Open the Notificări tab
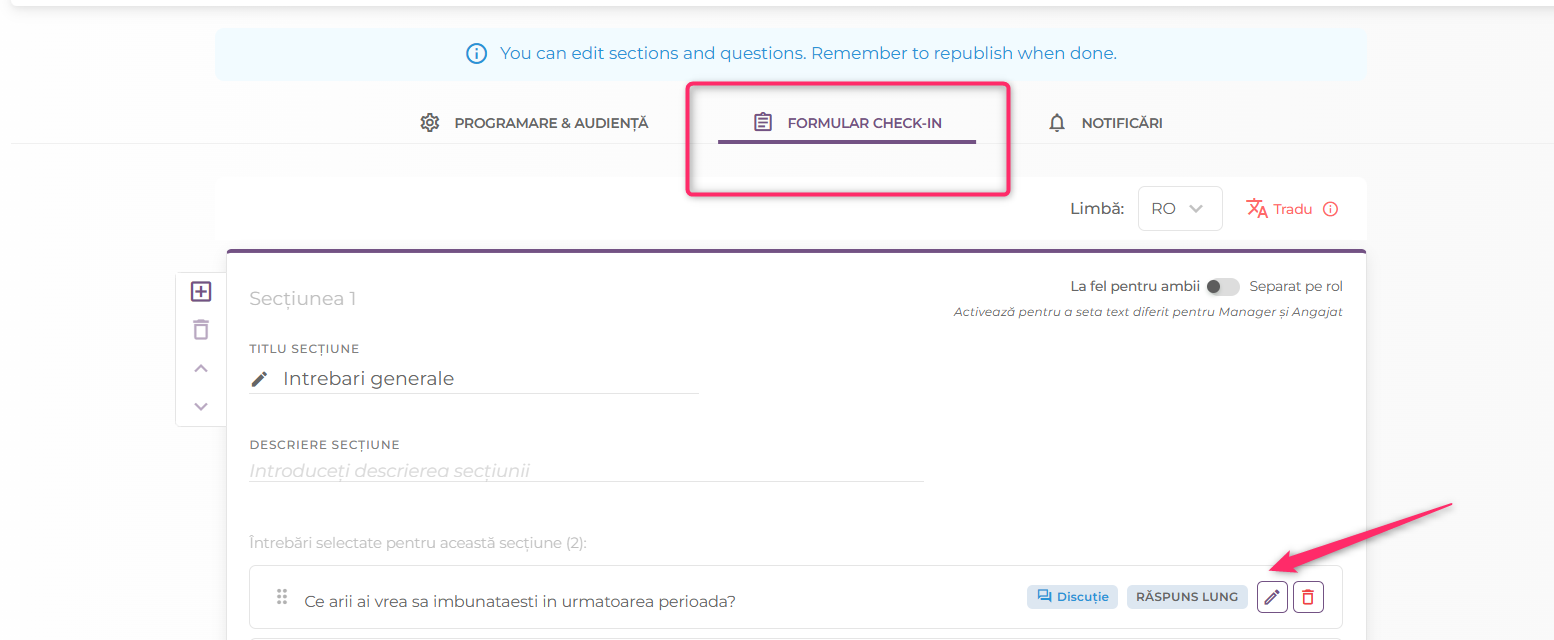Screen dimensions: 1554x640 [1105, 123]
